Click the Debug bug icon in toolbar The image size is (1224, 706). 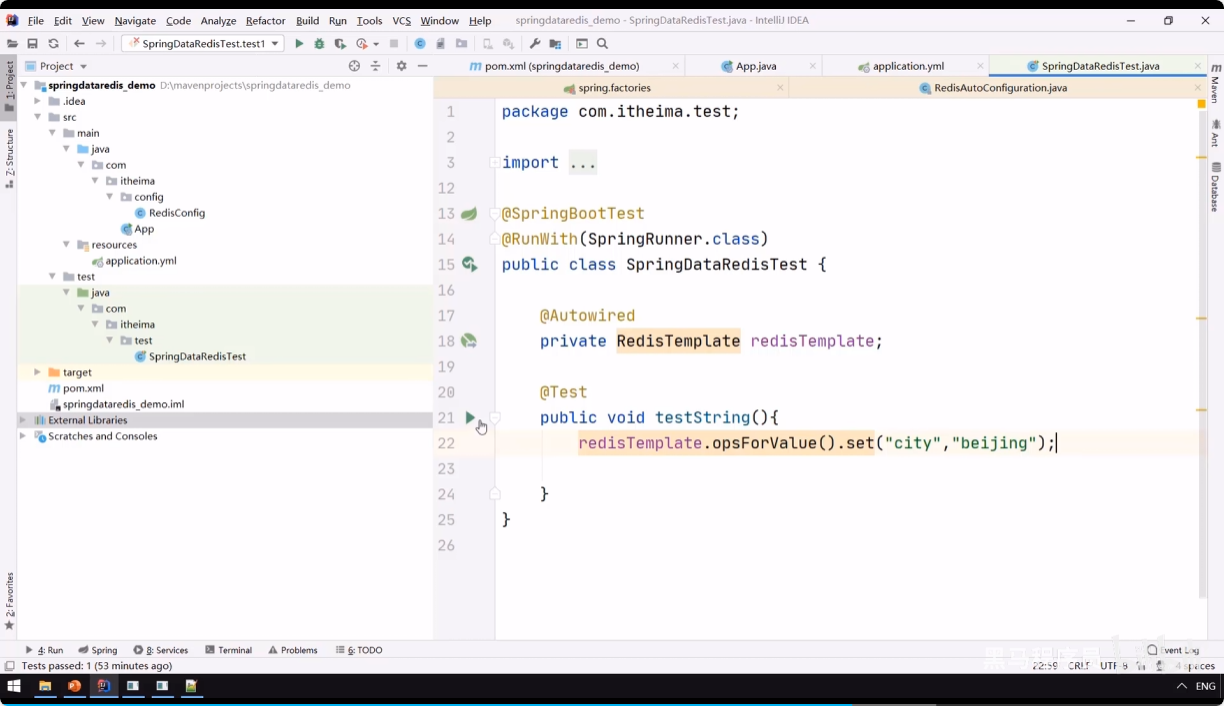[x=319, y=44]
